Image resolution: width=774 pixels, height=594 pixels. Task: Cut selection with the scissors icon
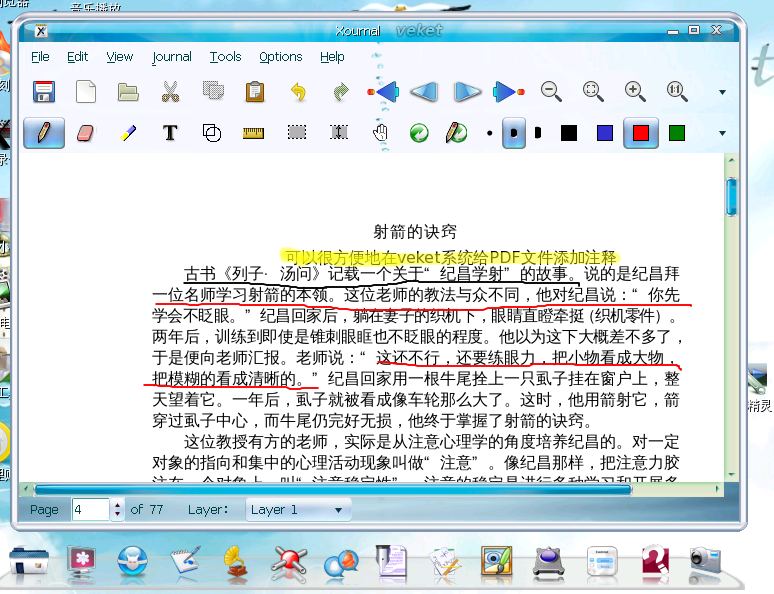click(x=170, y=92)
